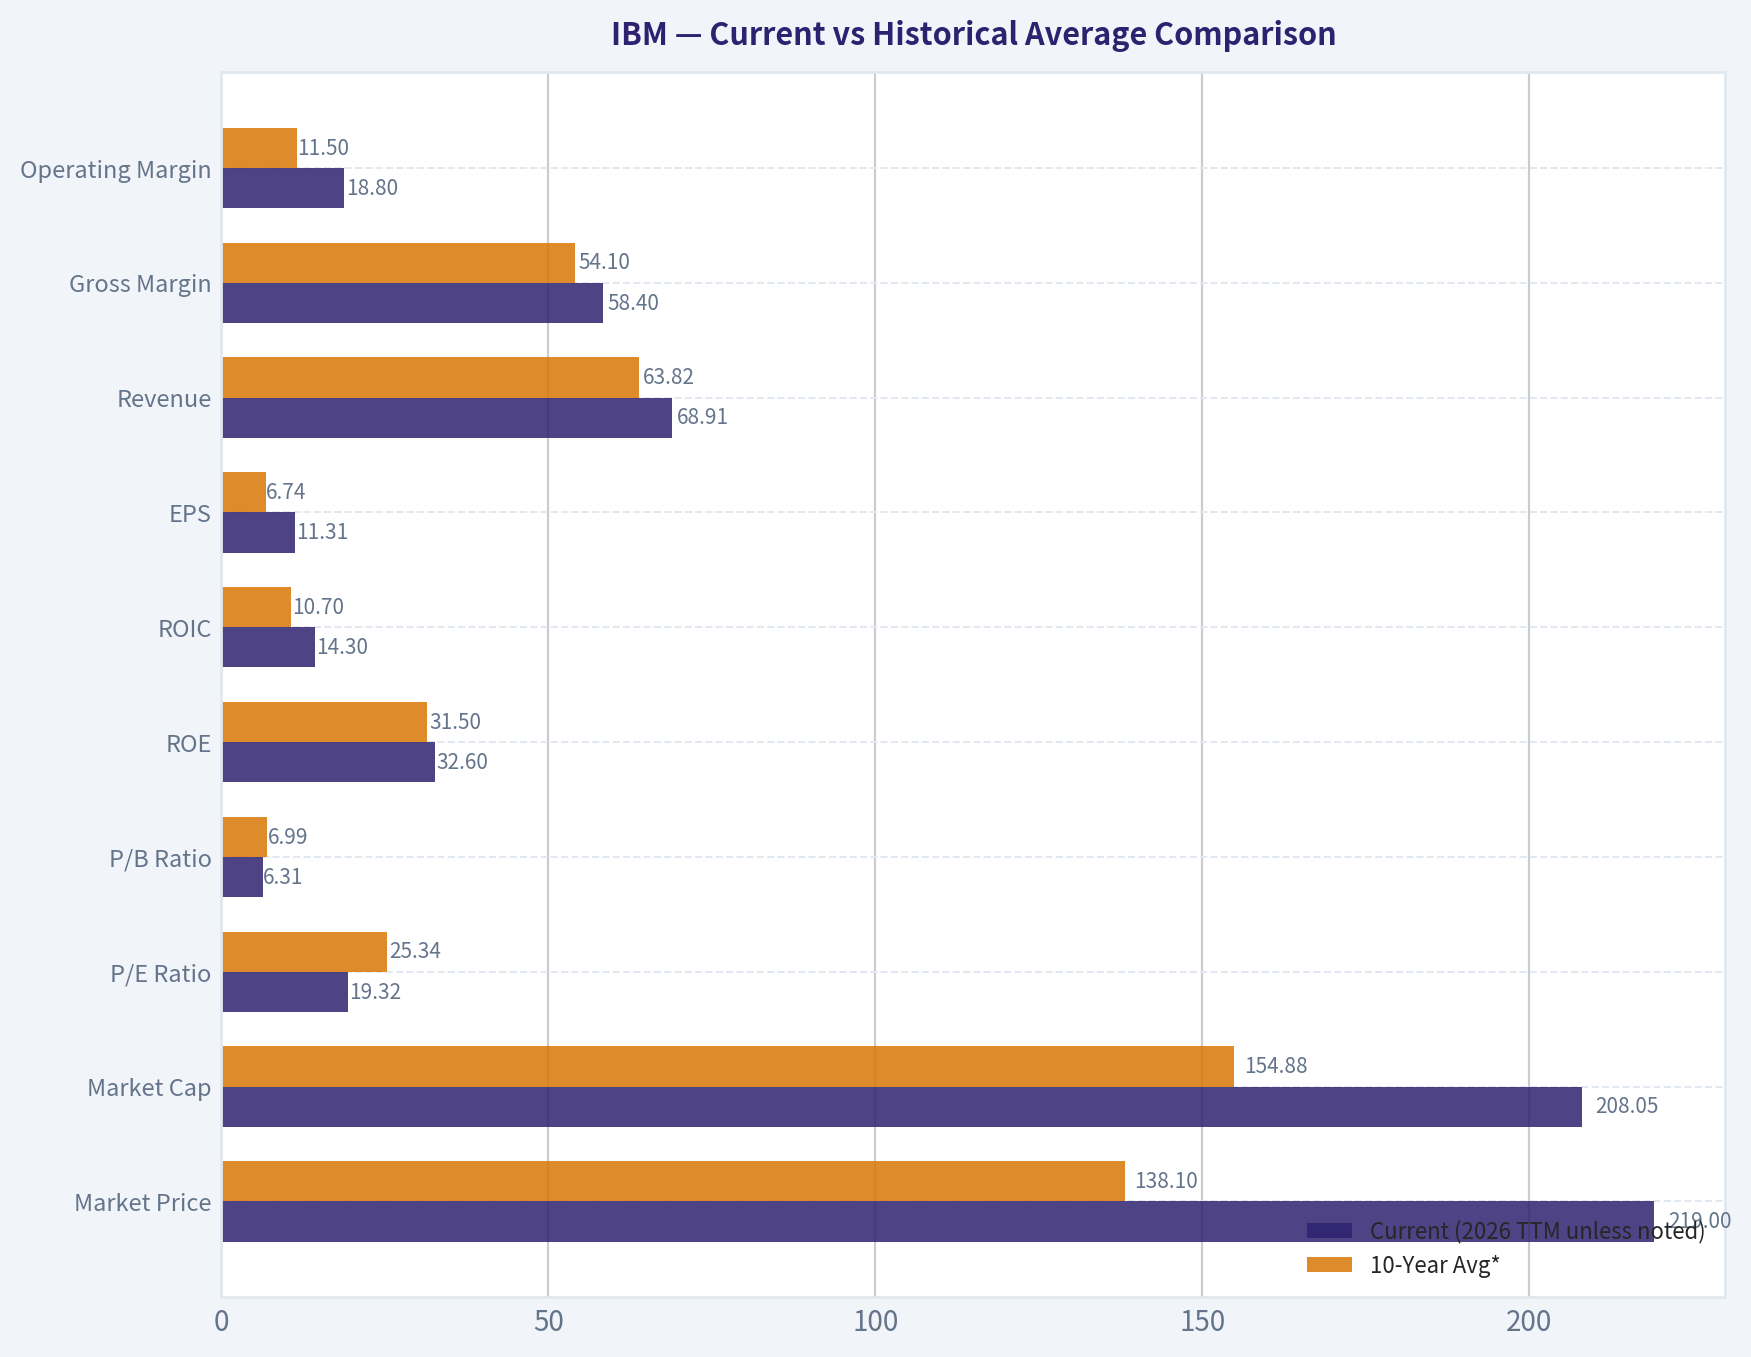Click the 'EPS' category label
This screenshot has height=1357, width=1751.
pos(190,514)
